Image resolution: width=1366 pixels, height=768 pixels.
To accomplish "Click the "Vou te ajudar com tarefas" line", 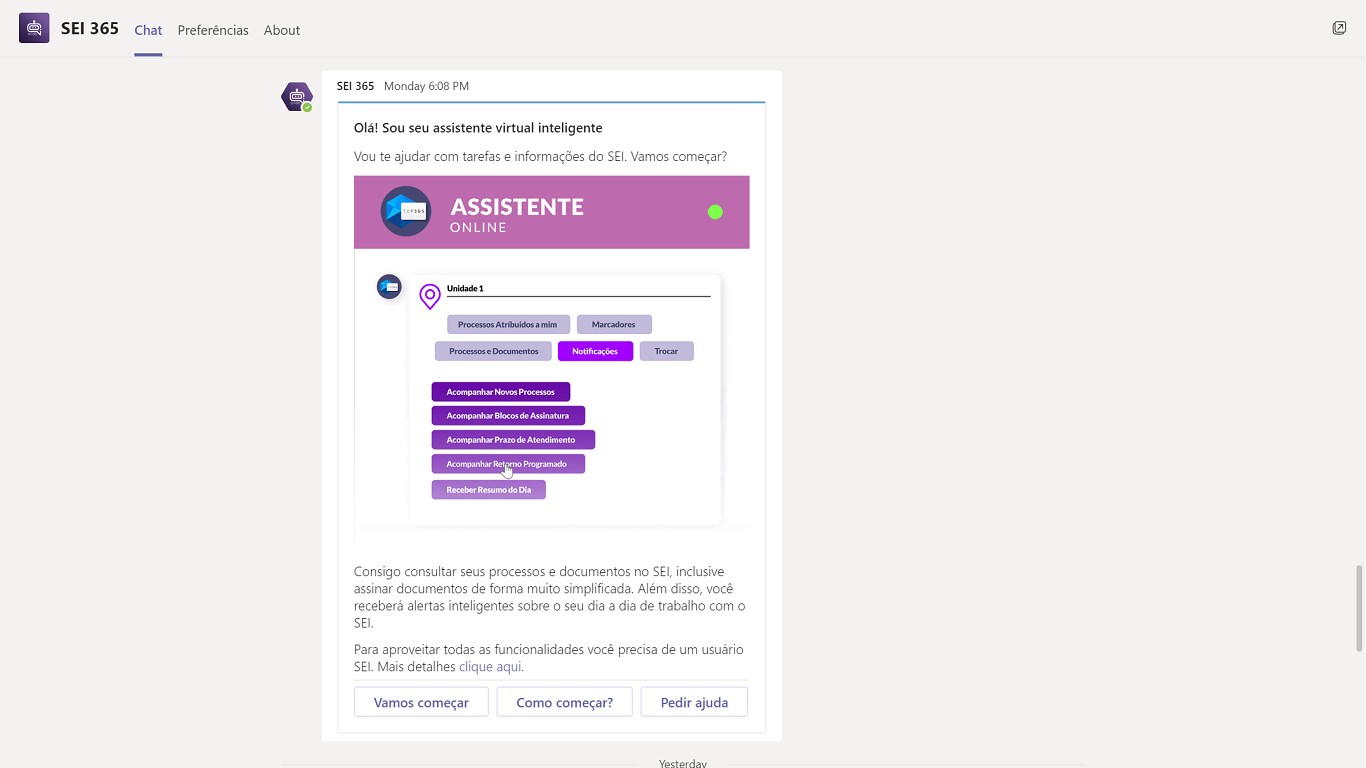I will [x=540, y=157].
